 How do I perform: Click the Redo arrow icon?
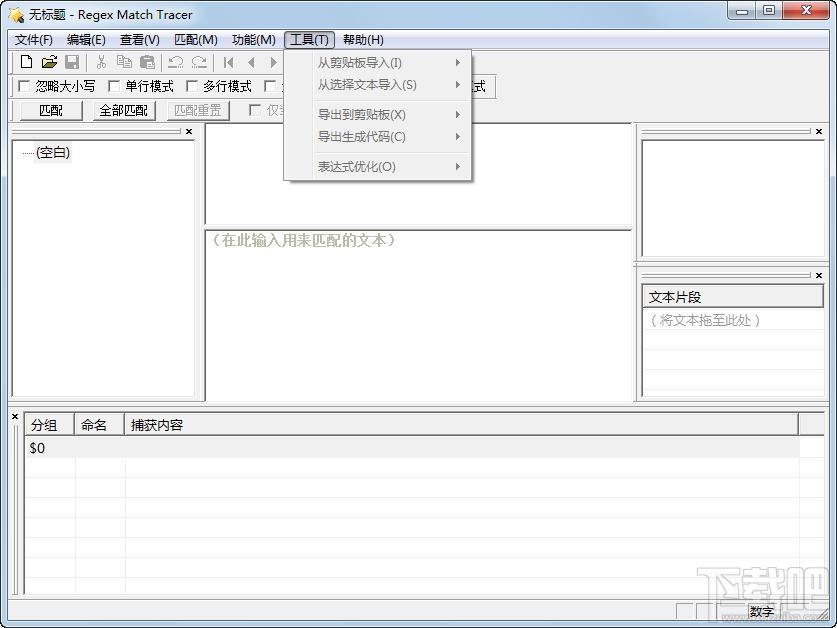click(199, 62)
